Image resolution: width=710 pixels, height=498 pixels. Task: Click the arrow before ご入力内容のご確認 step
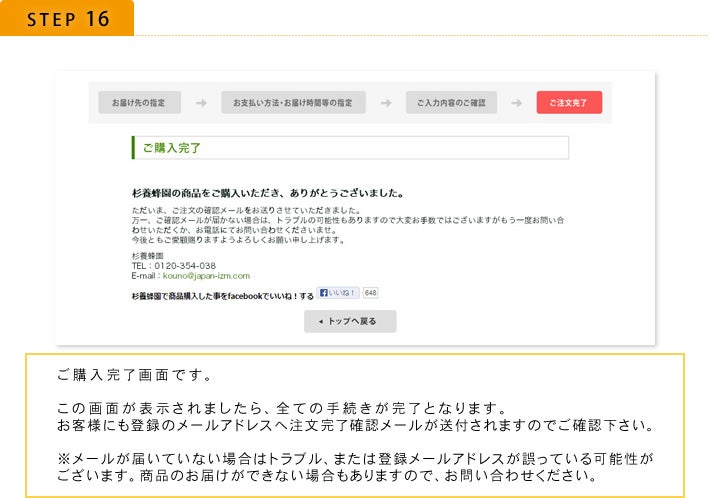[385, 103]
